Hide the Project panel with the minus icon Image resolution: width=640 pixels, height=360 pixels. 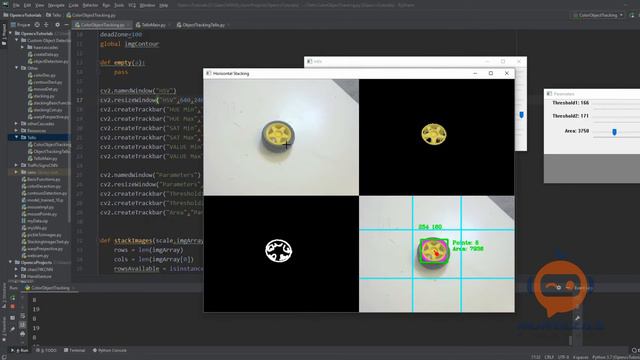(66, 25)
